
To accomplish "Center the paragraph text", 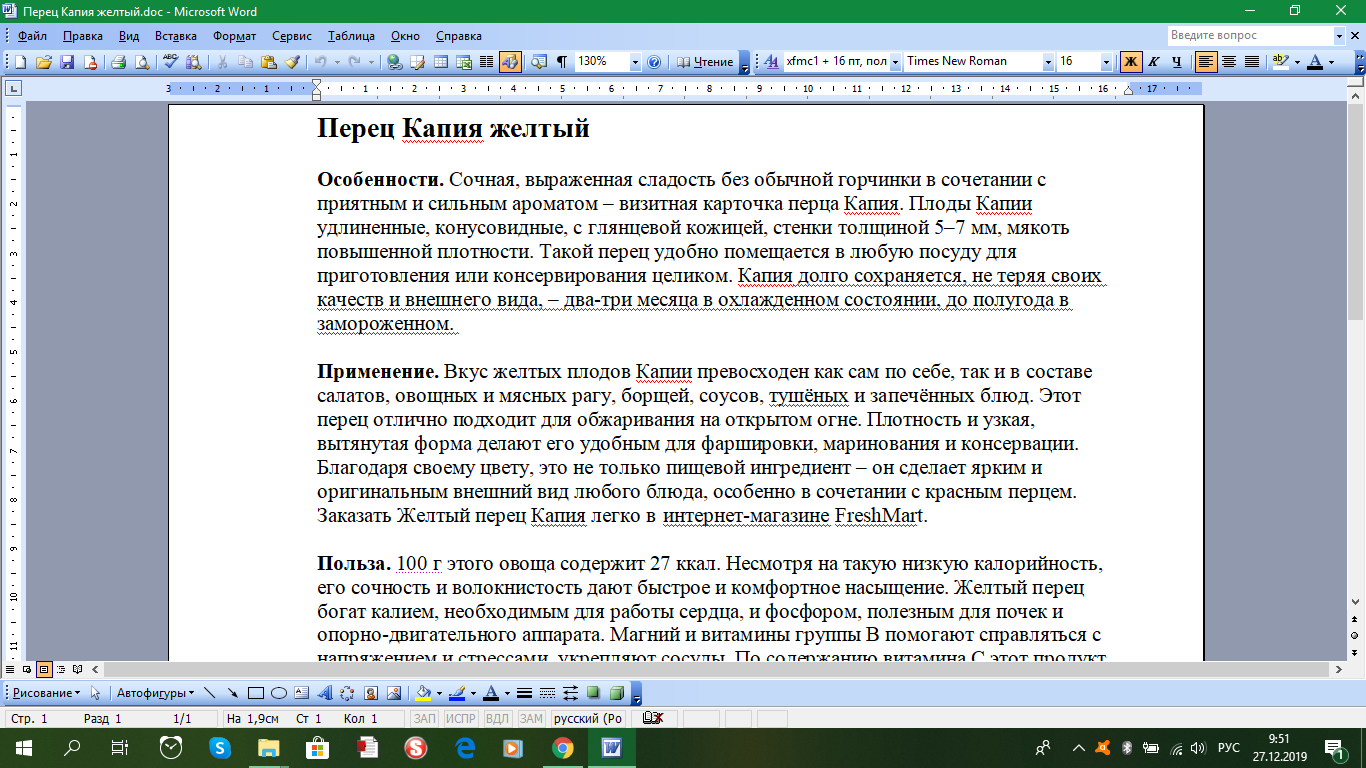I will click(1229, 61).
